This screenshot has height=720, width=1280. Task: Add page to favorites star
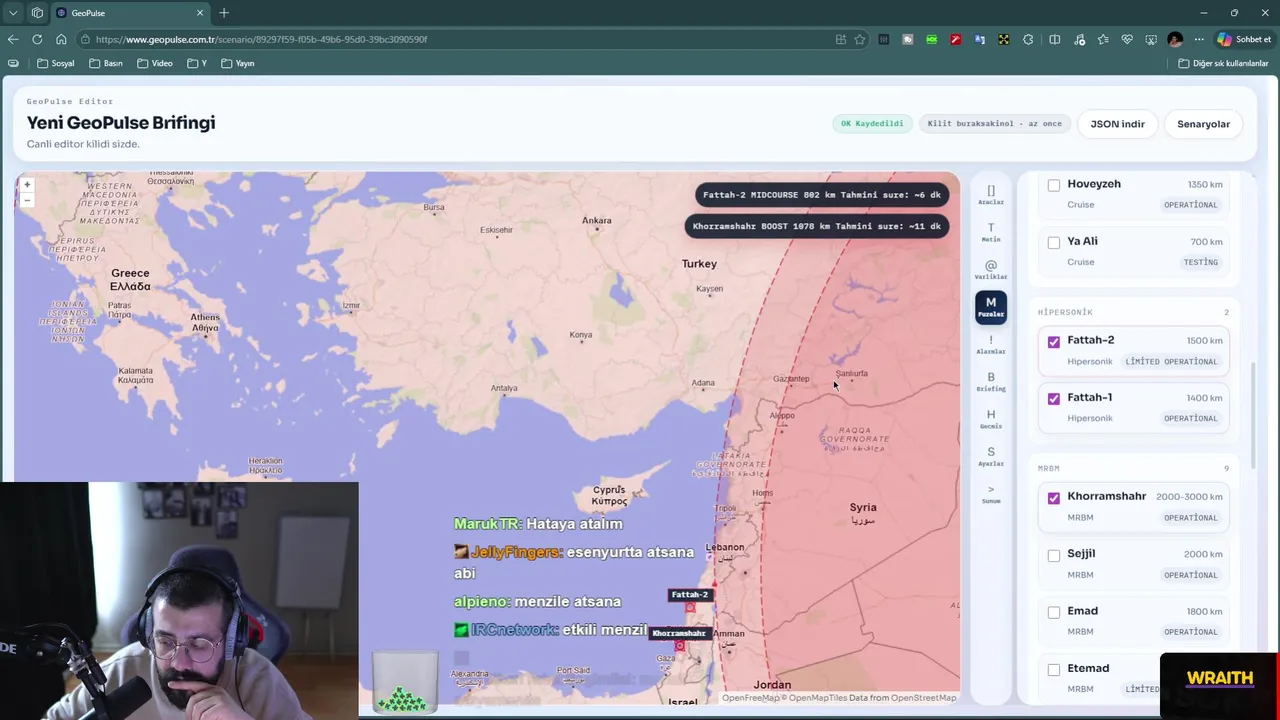[x=860, y=39]
